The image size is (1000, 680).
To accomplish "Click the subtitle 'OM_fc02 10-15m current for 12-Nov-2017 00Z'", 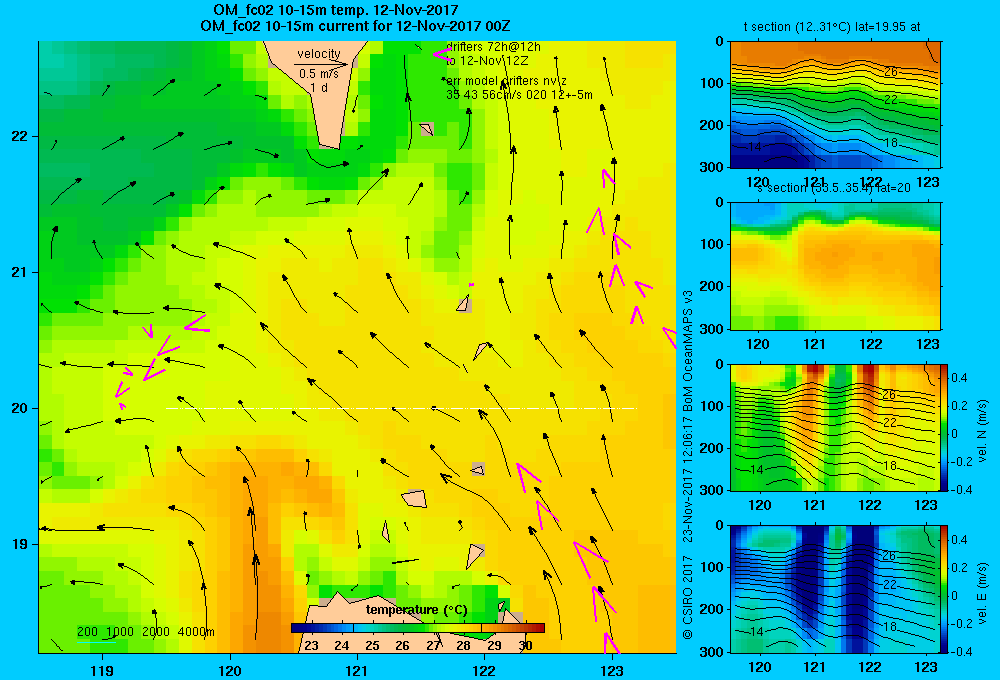I will pyautogui.click(x=355, y=26).
